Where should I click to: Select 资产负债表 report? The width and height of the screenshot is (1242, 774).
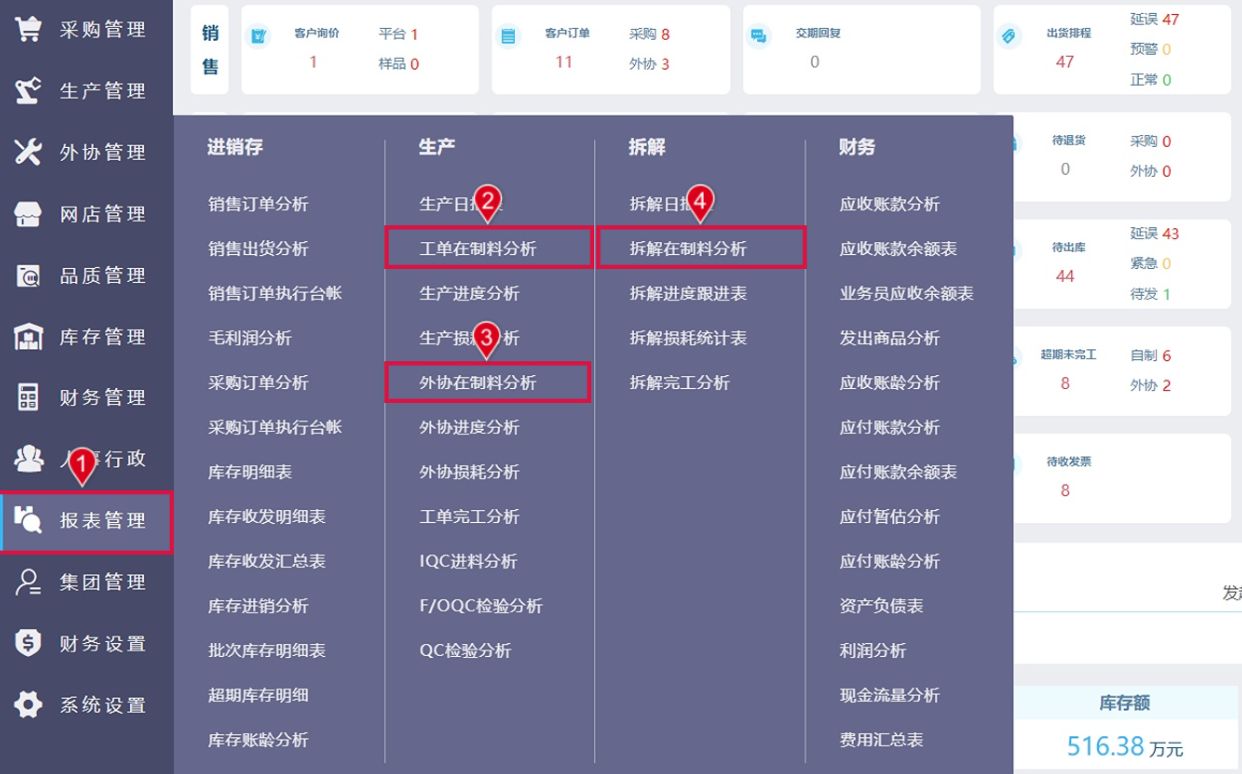click(881, 606)
